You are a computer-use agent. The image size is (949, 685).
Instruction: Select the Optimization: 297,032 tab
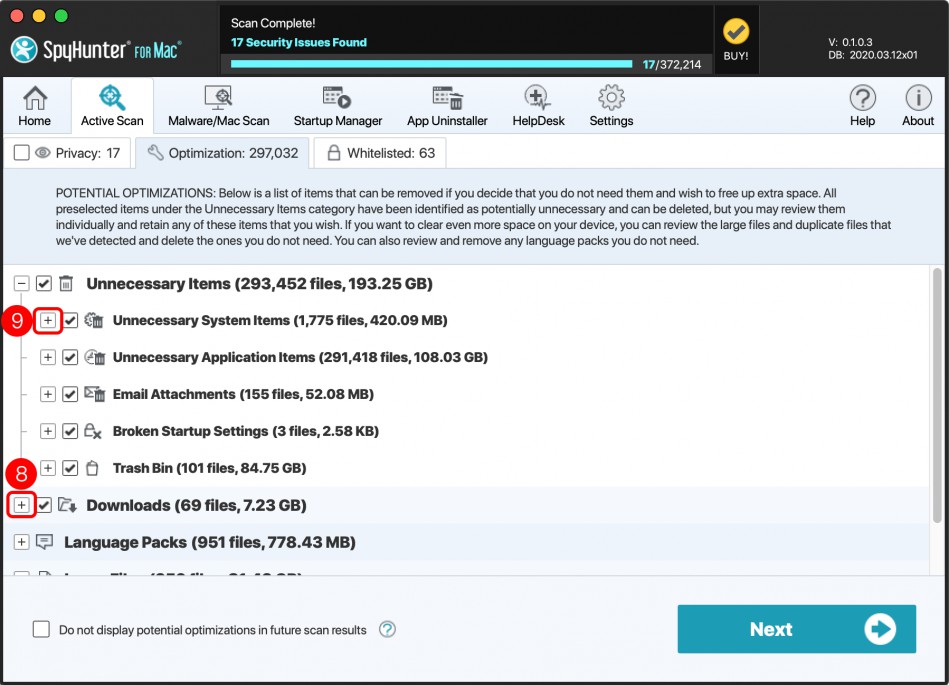[x=222, y=153]
